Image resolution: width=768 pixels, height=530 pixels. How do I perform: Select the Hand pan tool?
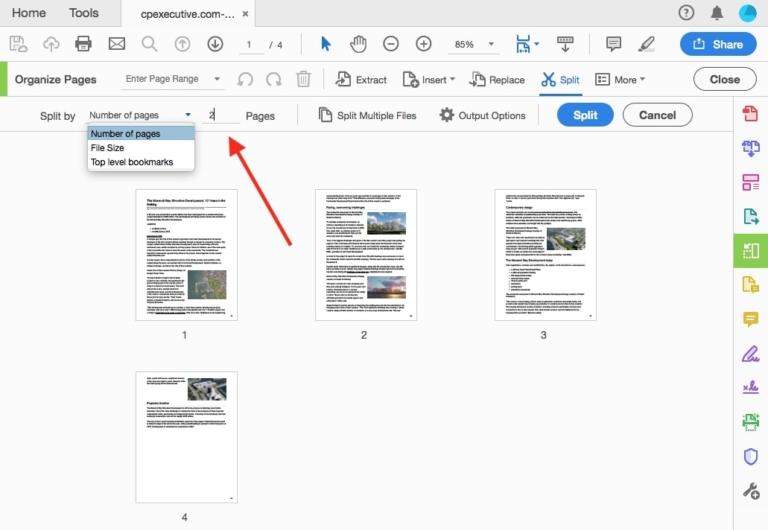(x=358, y=44)
